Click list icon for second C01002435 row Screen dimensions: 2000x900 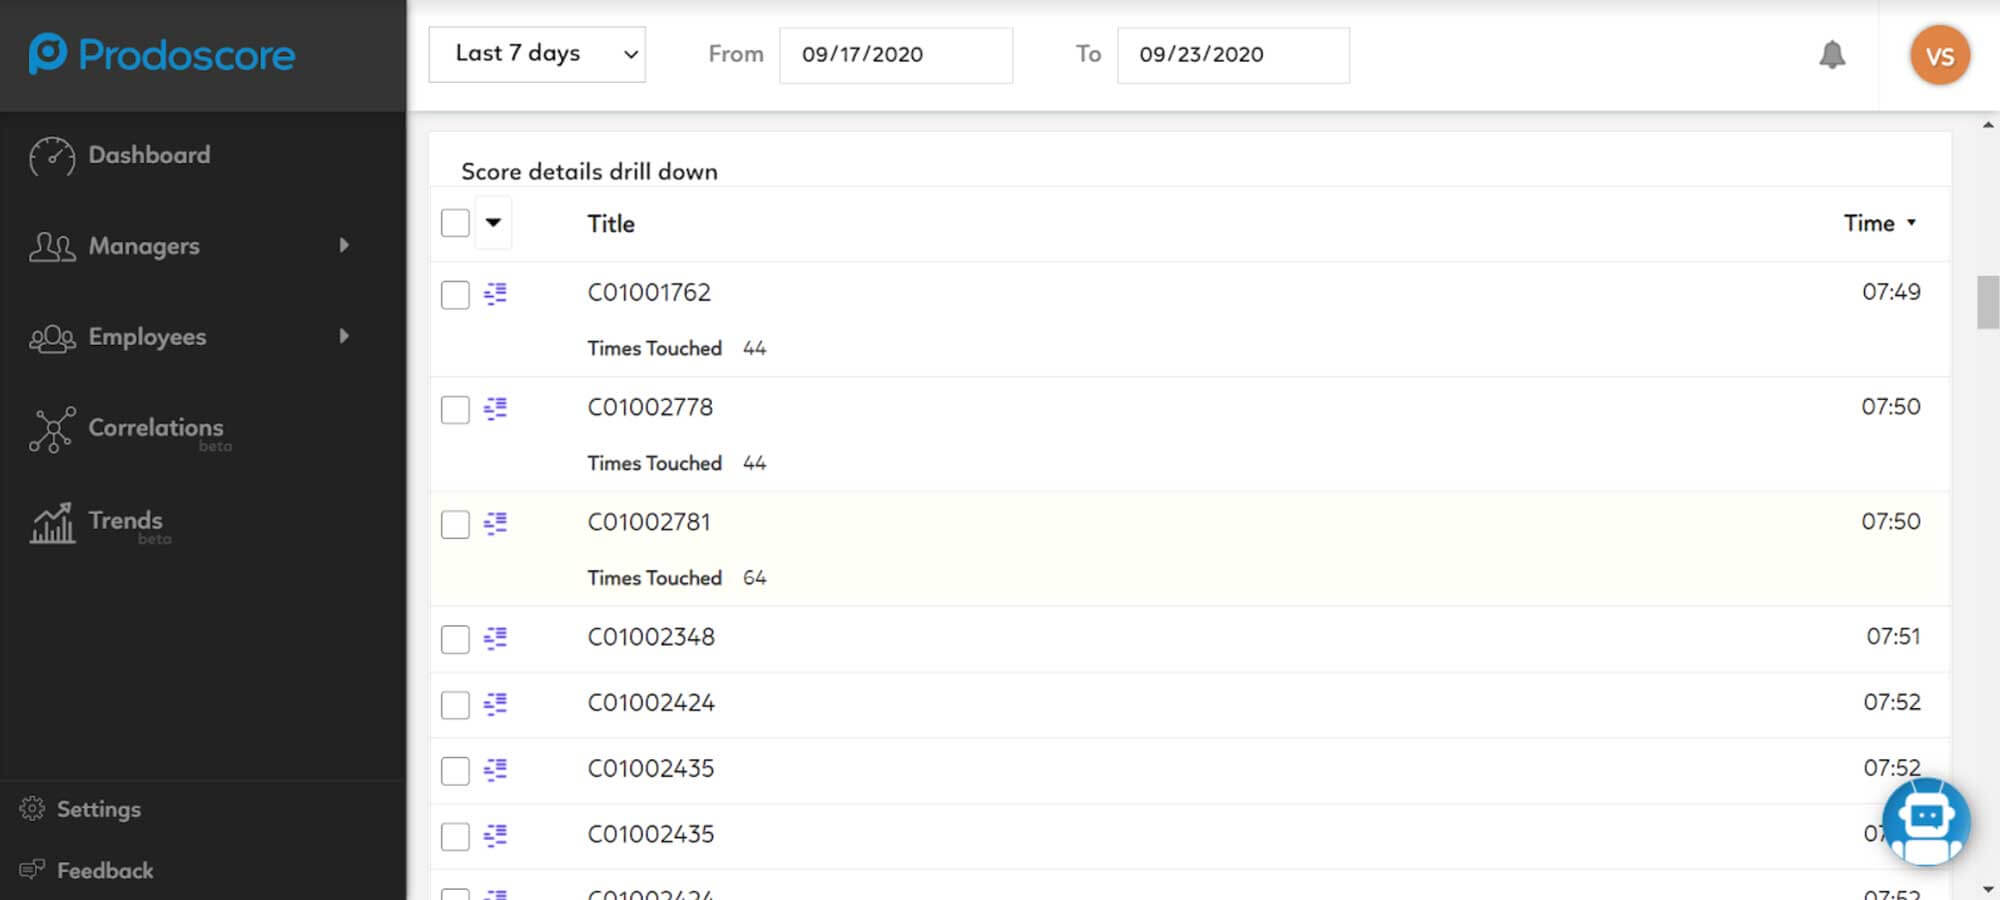click(495, 835)
